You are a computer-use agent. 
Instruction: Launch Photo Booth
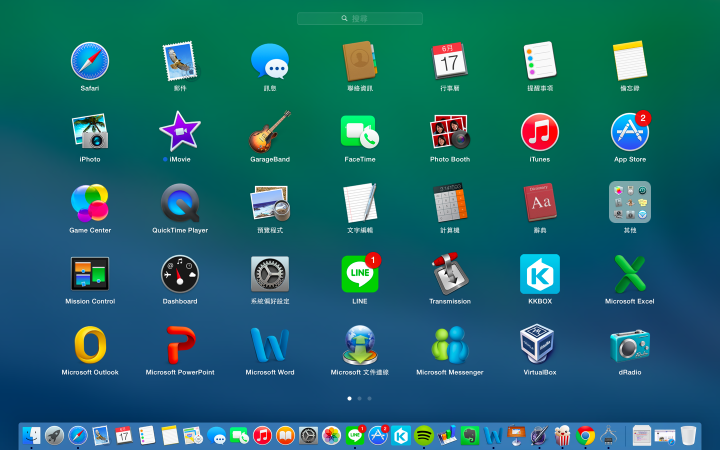tap(450, 132)
